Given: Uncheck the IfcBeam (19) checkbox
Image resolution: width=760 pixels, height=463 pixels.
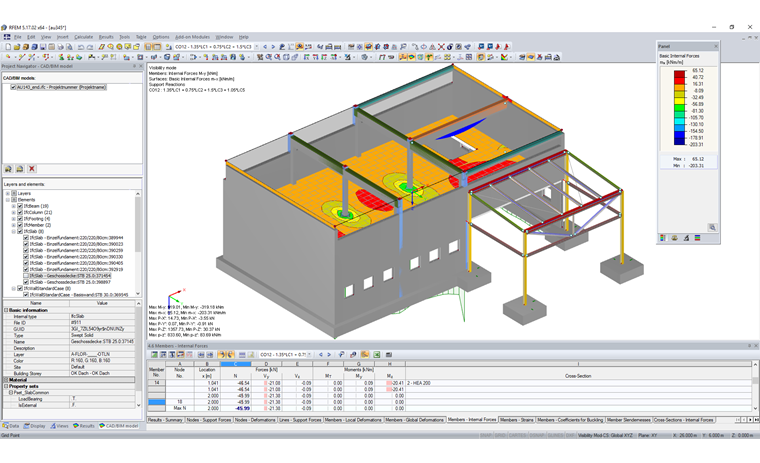Looking at the screenshot, I should click(20, 206).
